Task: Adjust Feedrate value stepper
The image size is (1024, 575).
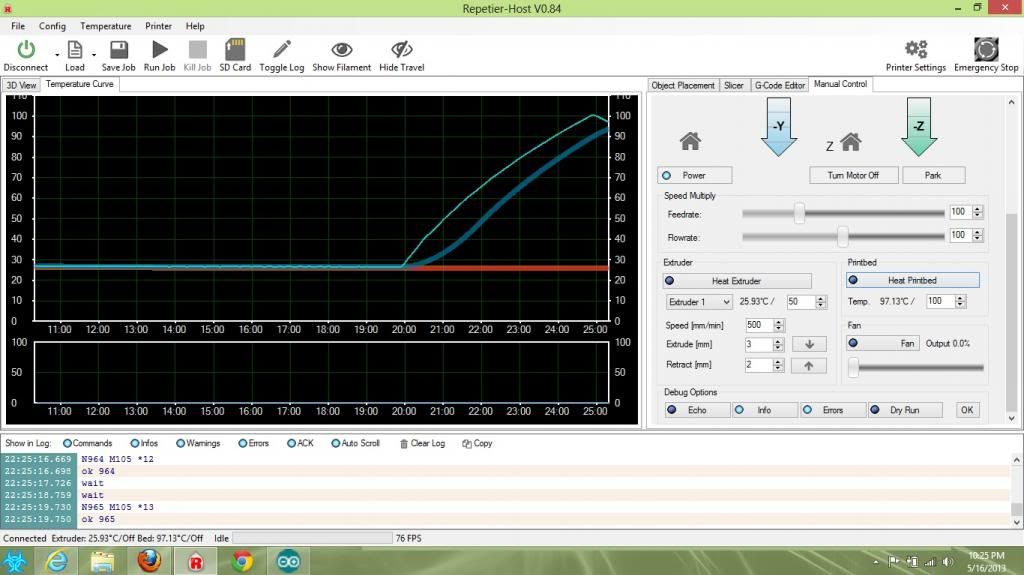Action: point(977,212)
